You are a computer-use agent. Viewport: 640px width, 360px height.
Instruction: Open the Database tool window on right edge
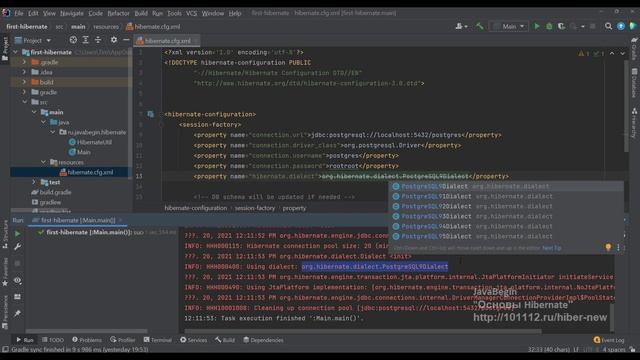coord(634,83)
